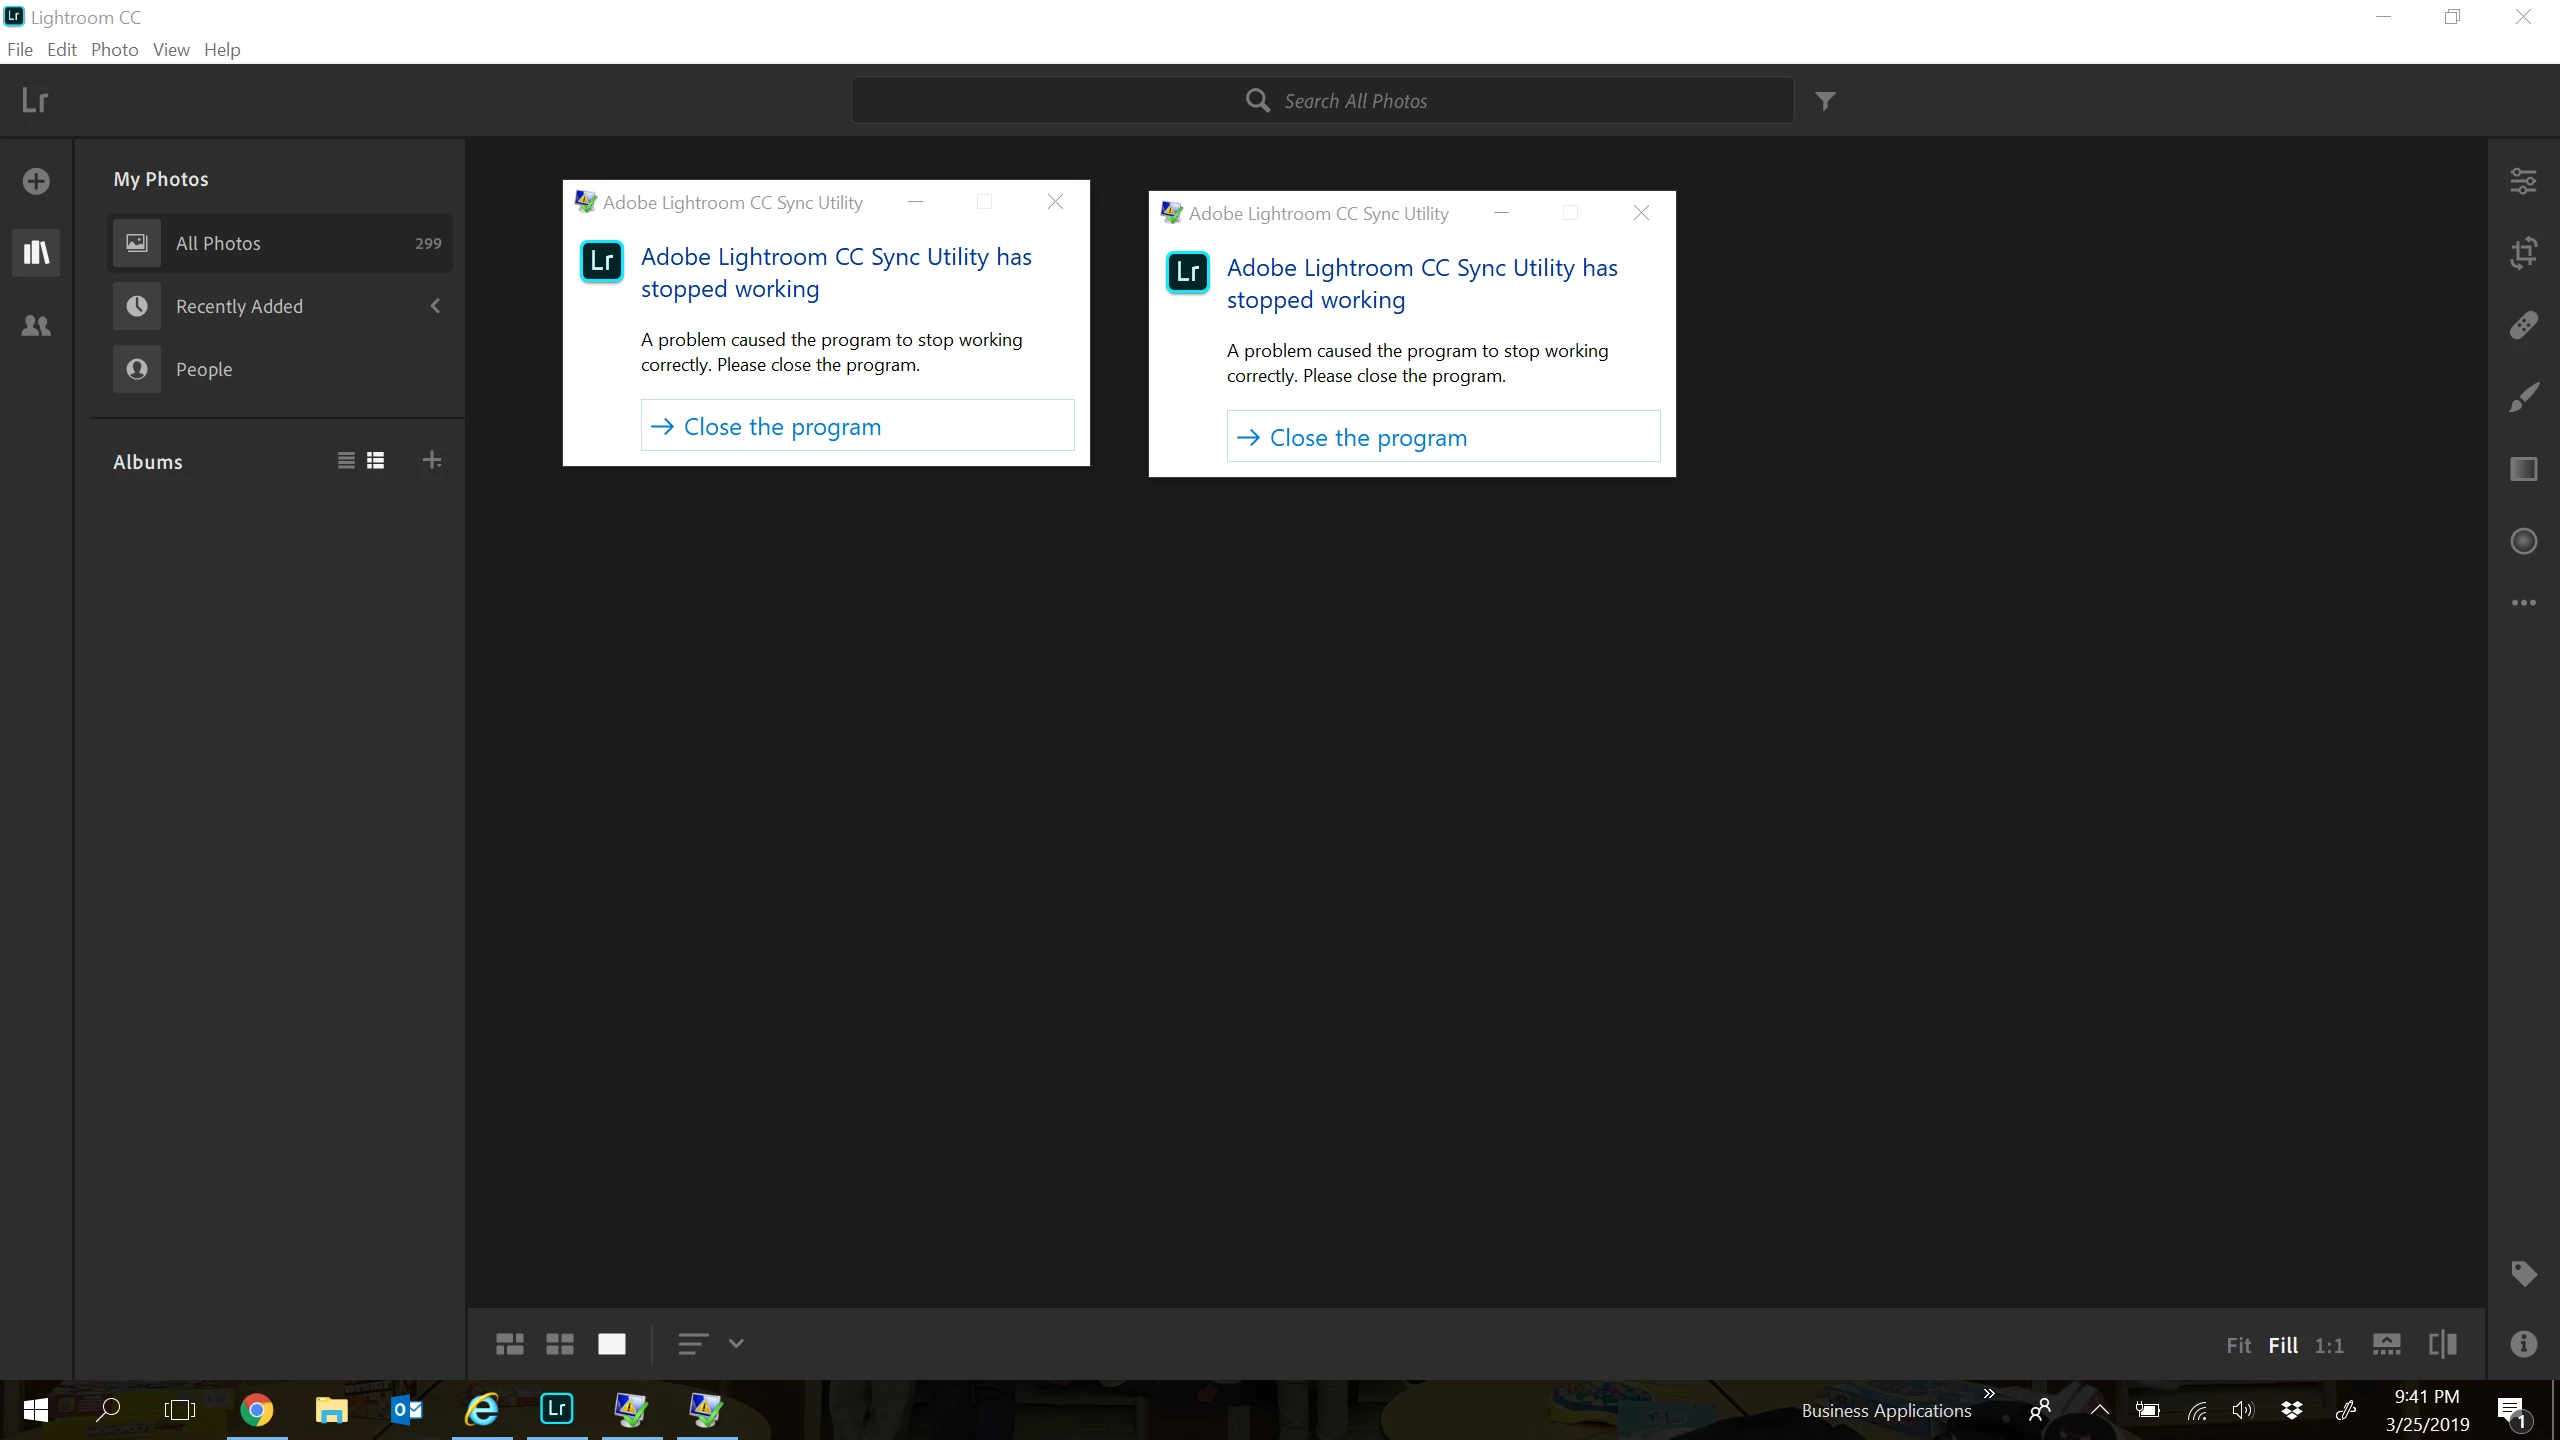Click the Add Photos plus icon

click(36, 181)
